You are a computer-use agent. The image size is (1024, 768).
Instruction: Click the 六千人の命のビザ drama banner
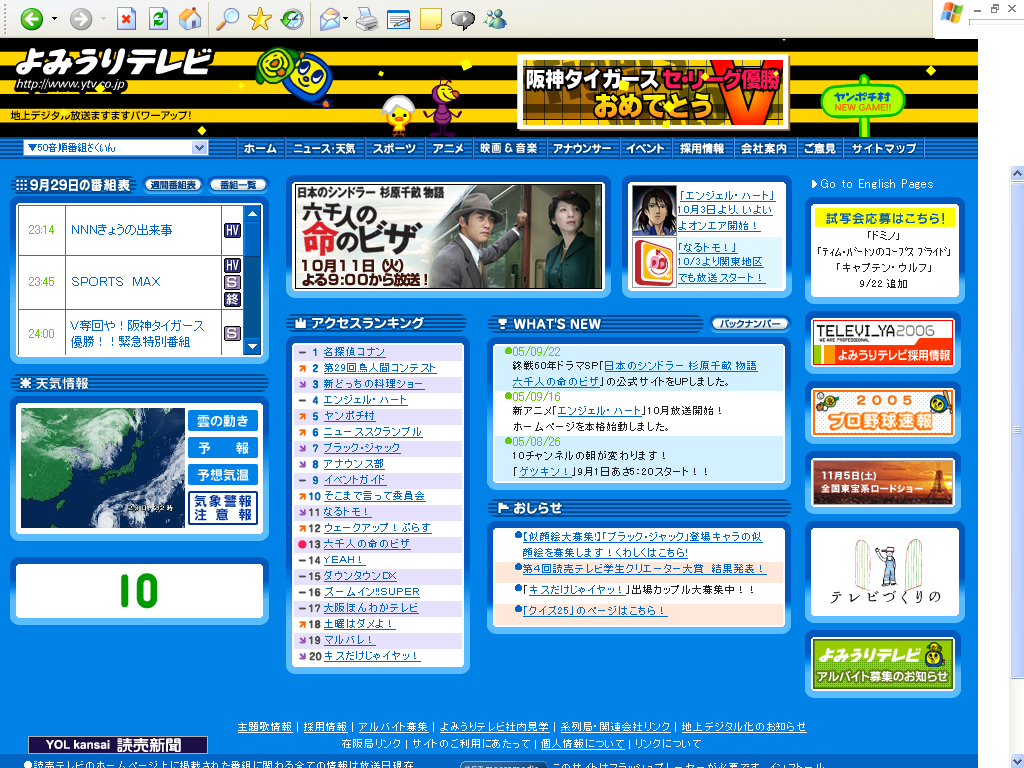tap(448, 236)
